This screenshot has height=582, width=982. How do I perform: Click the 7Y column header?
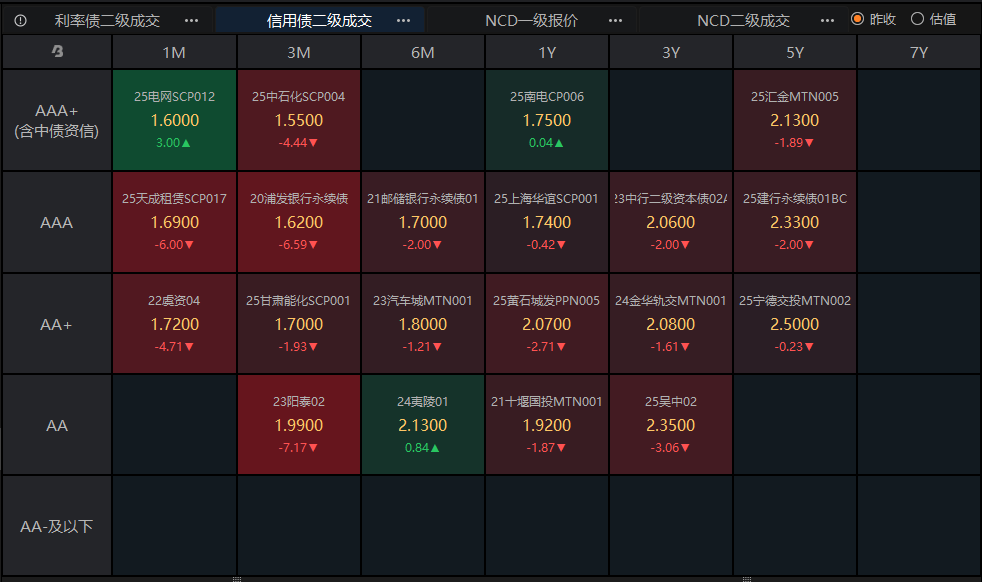(x=919, y=53)
